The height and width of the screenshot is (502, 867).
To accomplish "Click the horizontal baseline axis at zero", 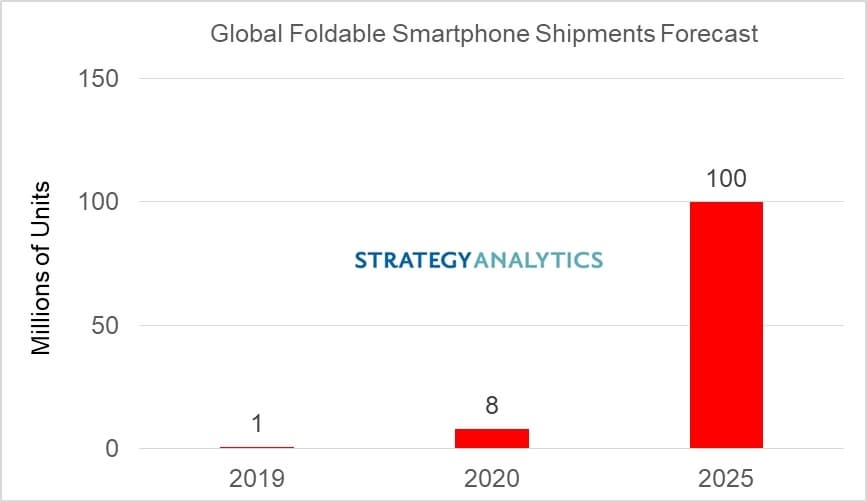I will pyautogui.click(x=380, y=449).
